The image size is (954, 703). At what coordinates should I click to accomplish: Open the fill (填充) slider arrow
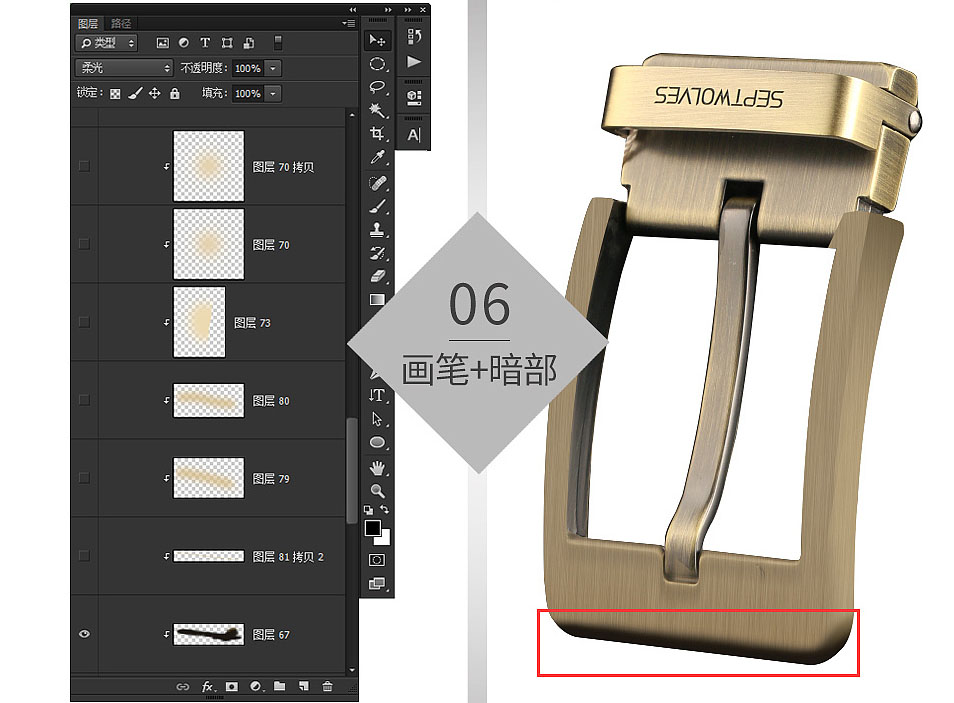(x=273, y=94)
